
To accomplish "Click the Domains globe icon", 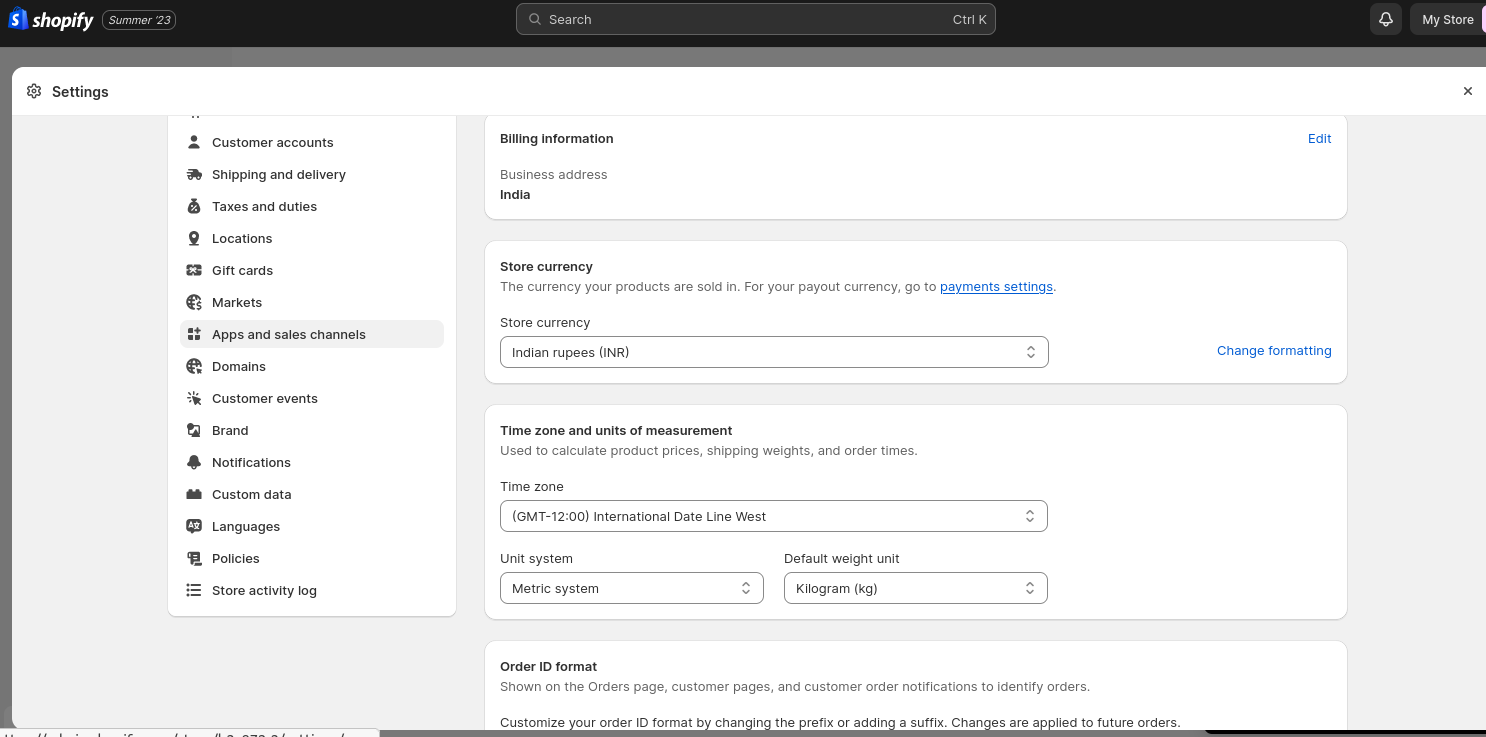I will pos(194,366).
